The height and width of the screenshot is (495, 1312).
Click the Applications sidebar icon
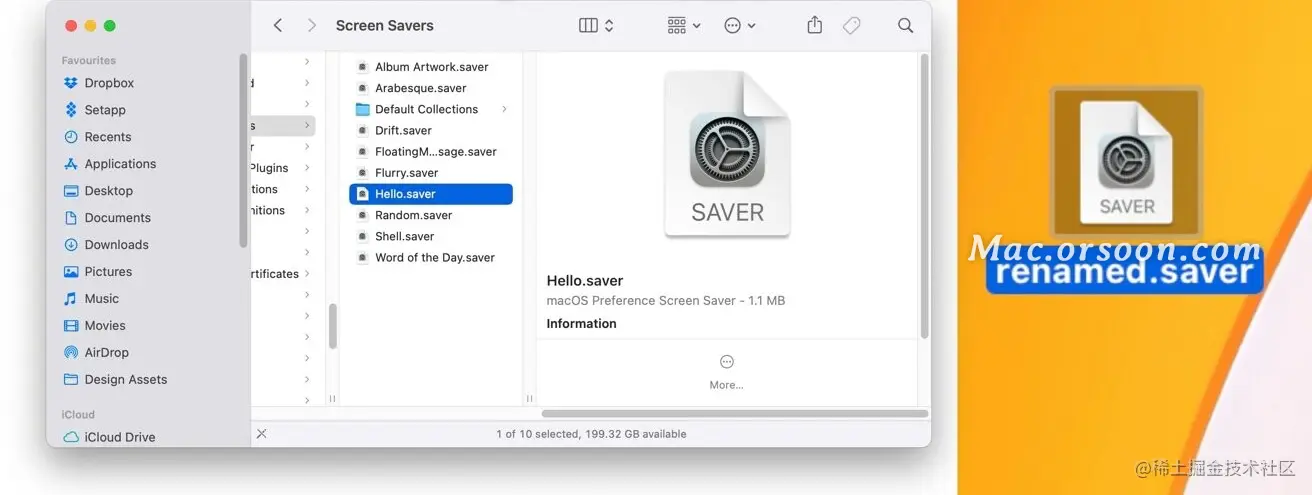click(x=70, y=164)
